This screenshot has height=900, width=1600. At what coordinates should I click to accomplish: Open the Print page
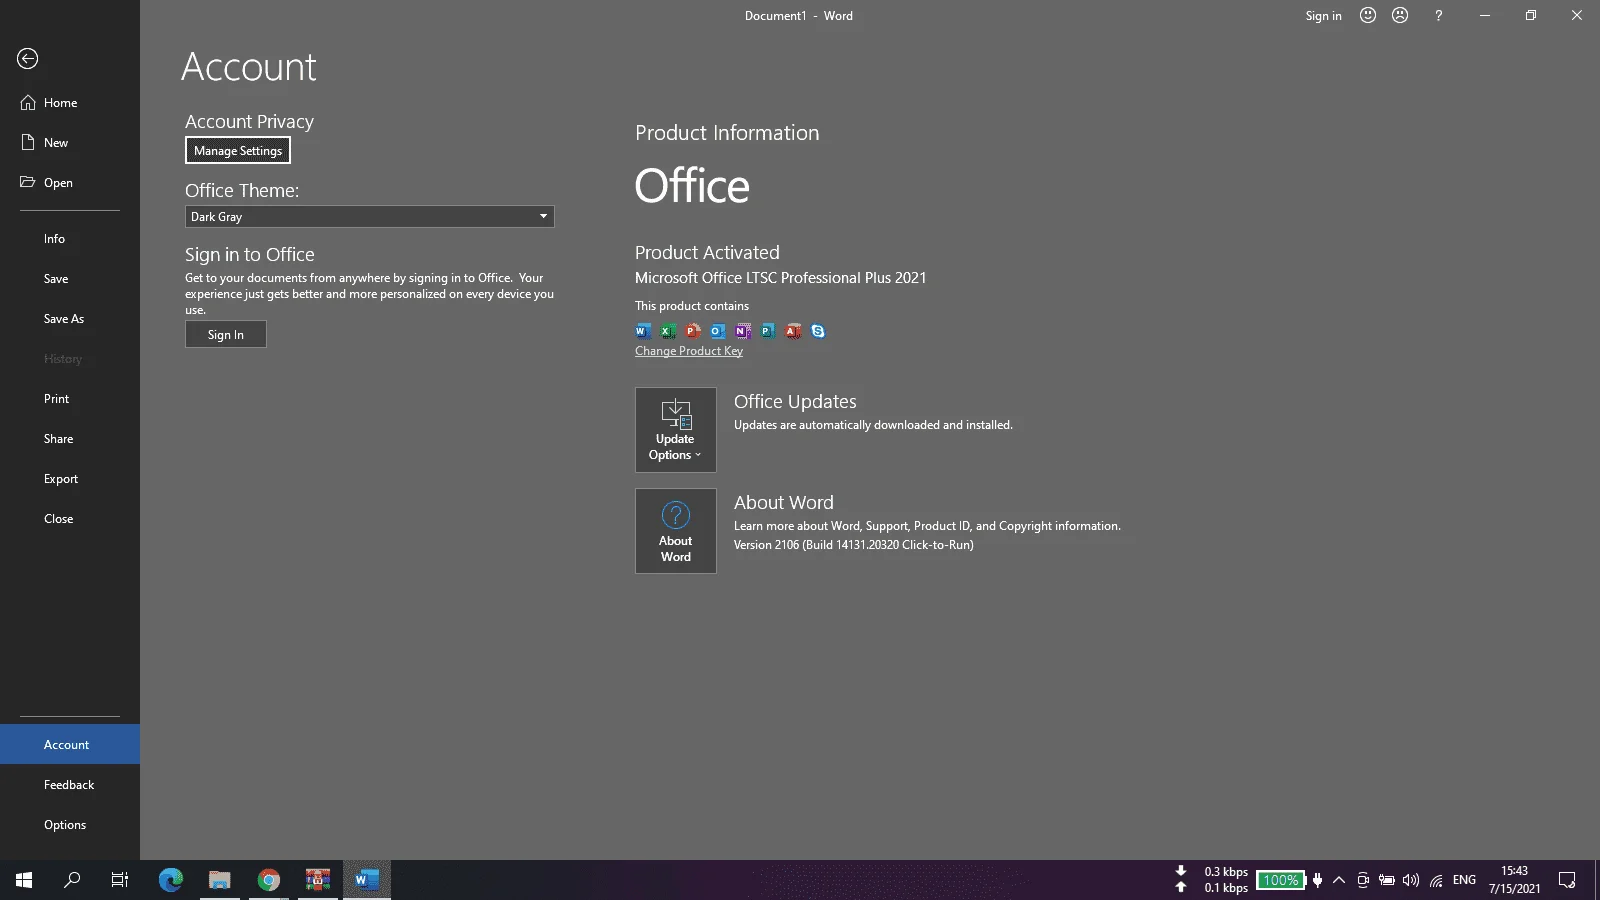tap(70, 399)
